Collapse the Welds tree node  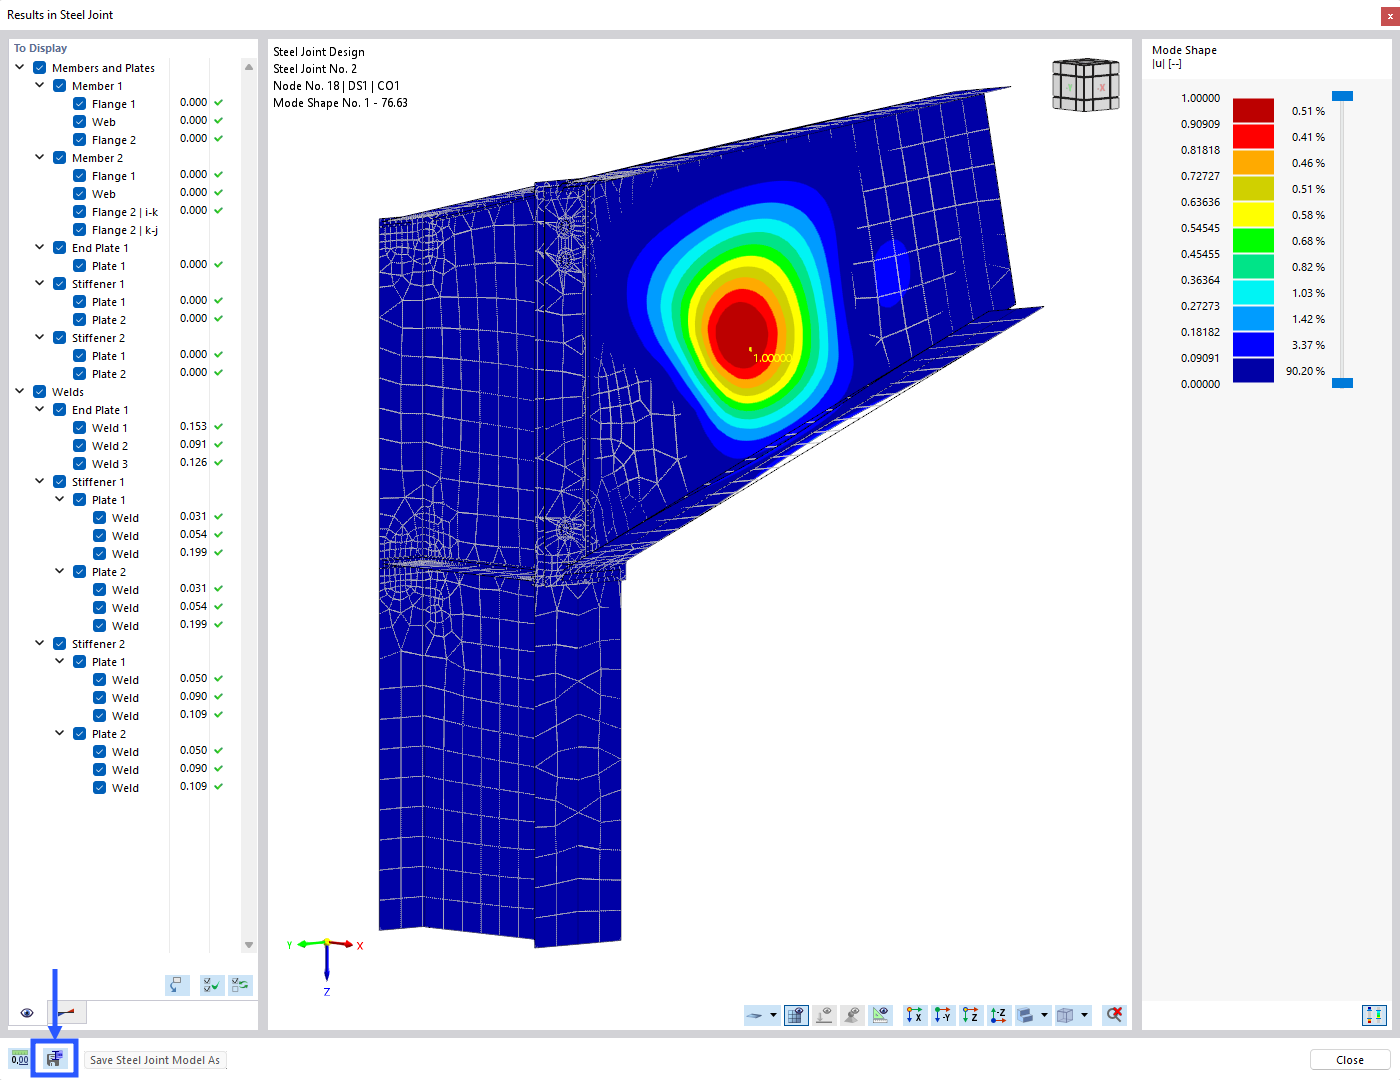[20, 392]
